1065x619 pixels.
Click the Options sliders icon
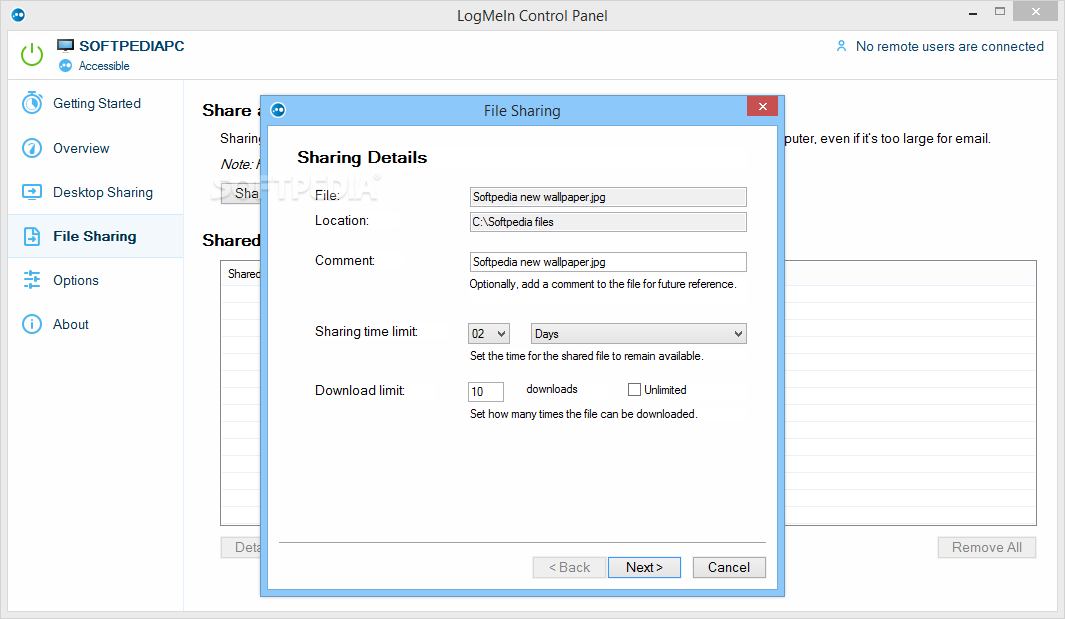pos(32,280)
